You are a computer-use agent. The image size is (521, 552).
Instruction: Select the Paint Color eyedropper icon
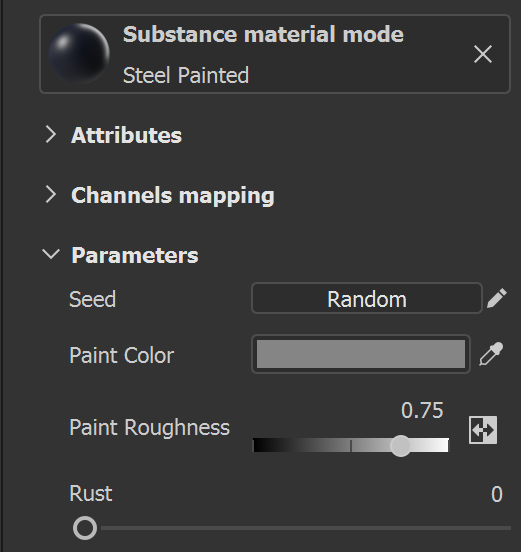pos(491,354)
